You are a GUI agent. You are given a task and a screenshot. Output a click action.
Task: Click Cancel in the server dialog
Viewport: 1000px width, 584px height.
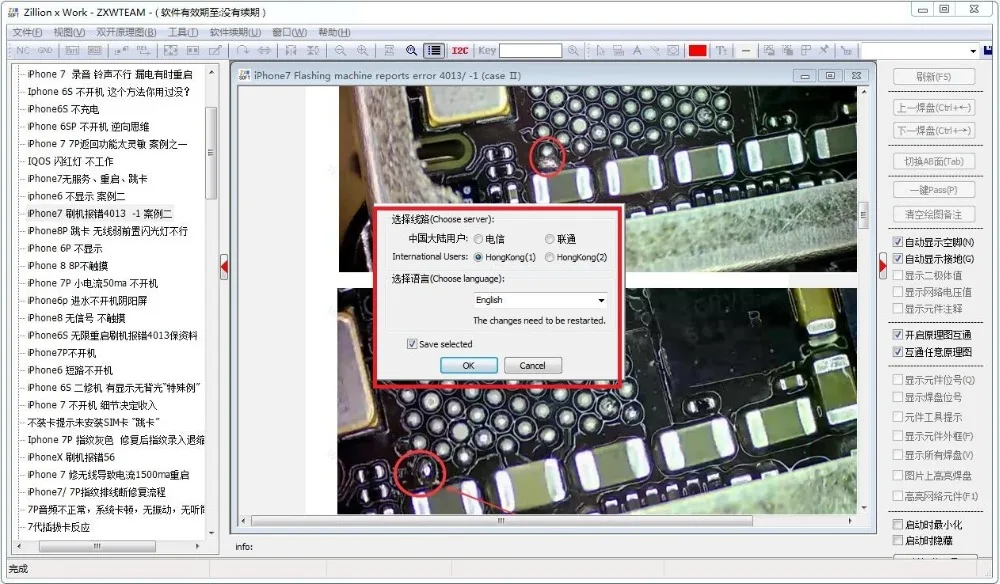tap(533, 365)
